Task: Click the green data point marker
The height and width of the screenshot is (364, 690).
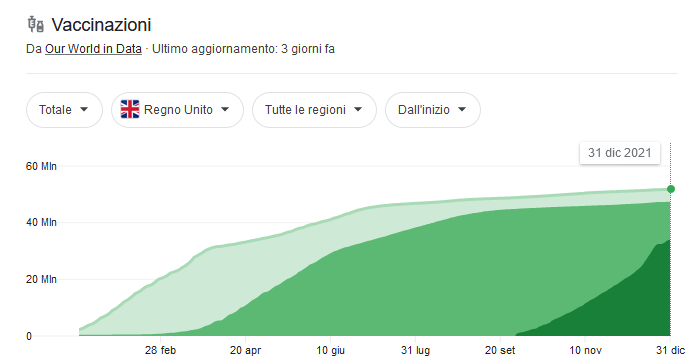Action: point(671,189)
